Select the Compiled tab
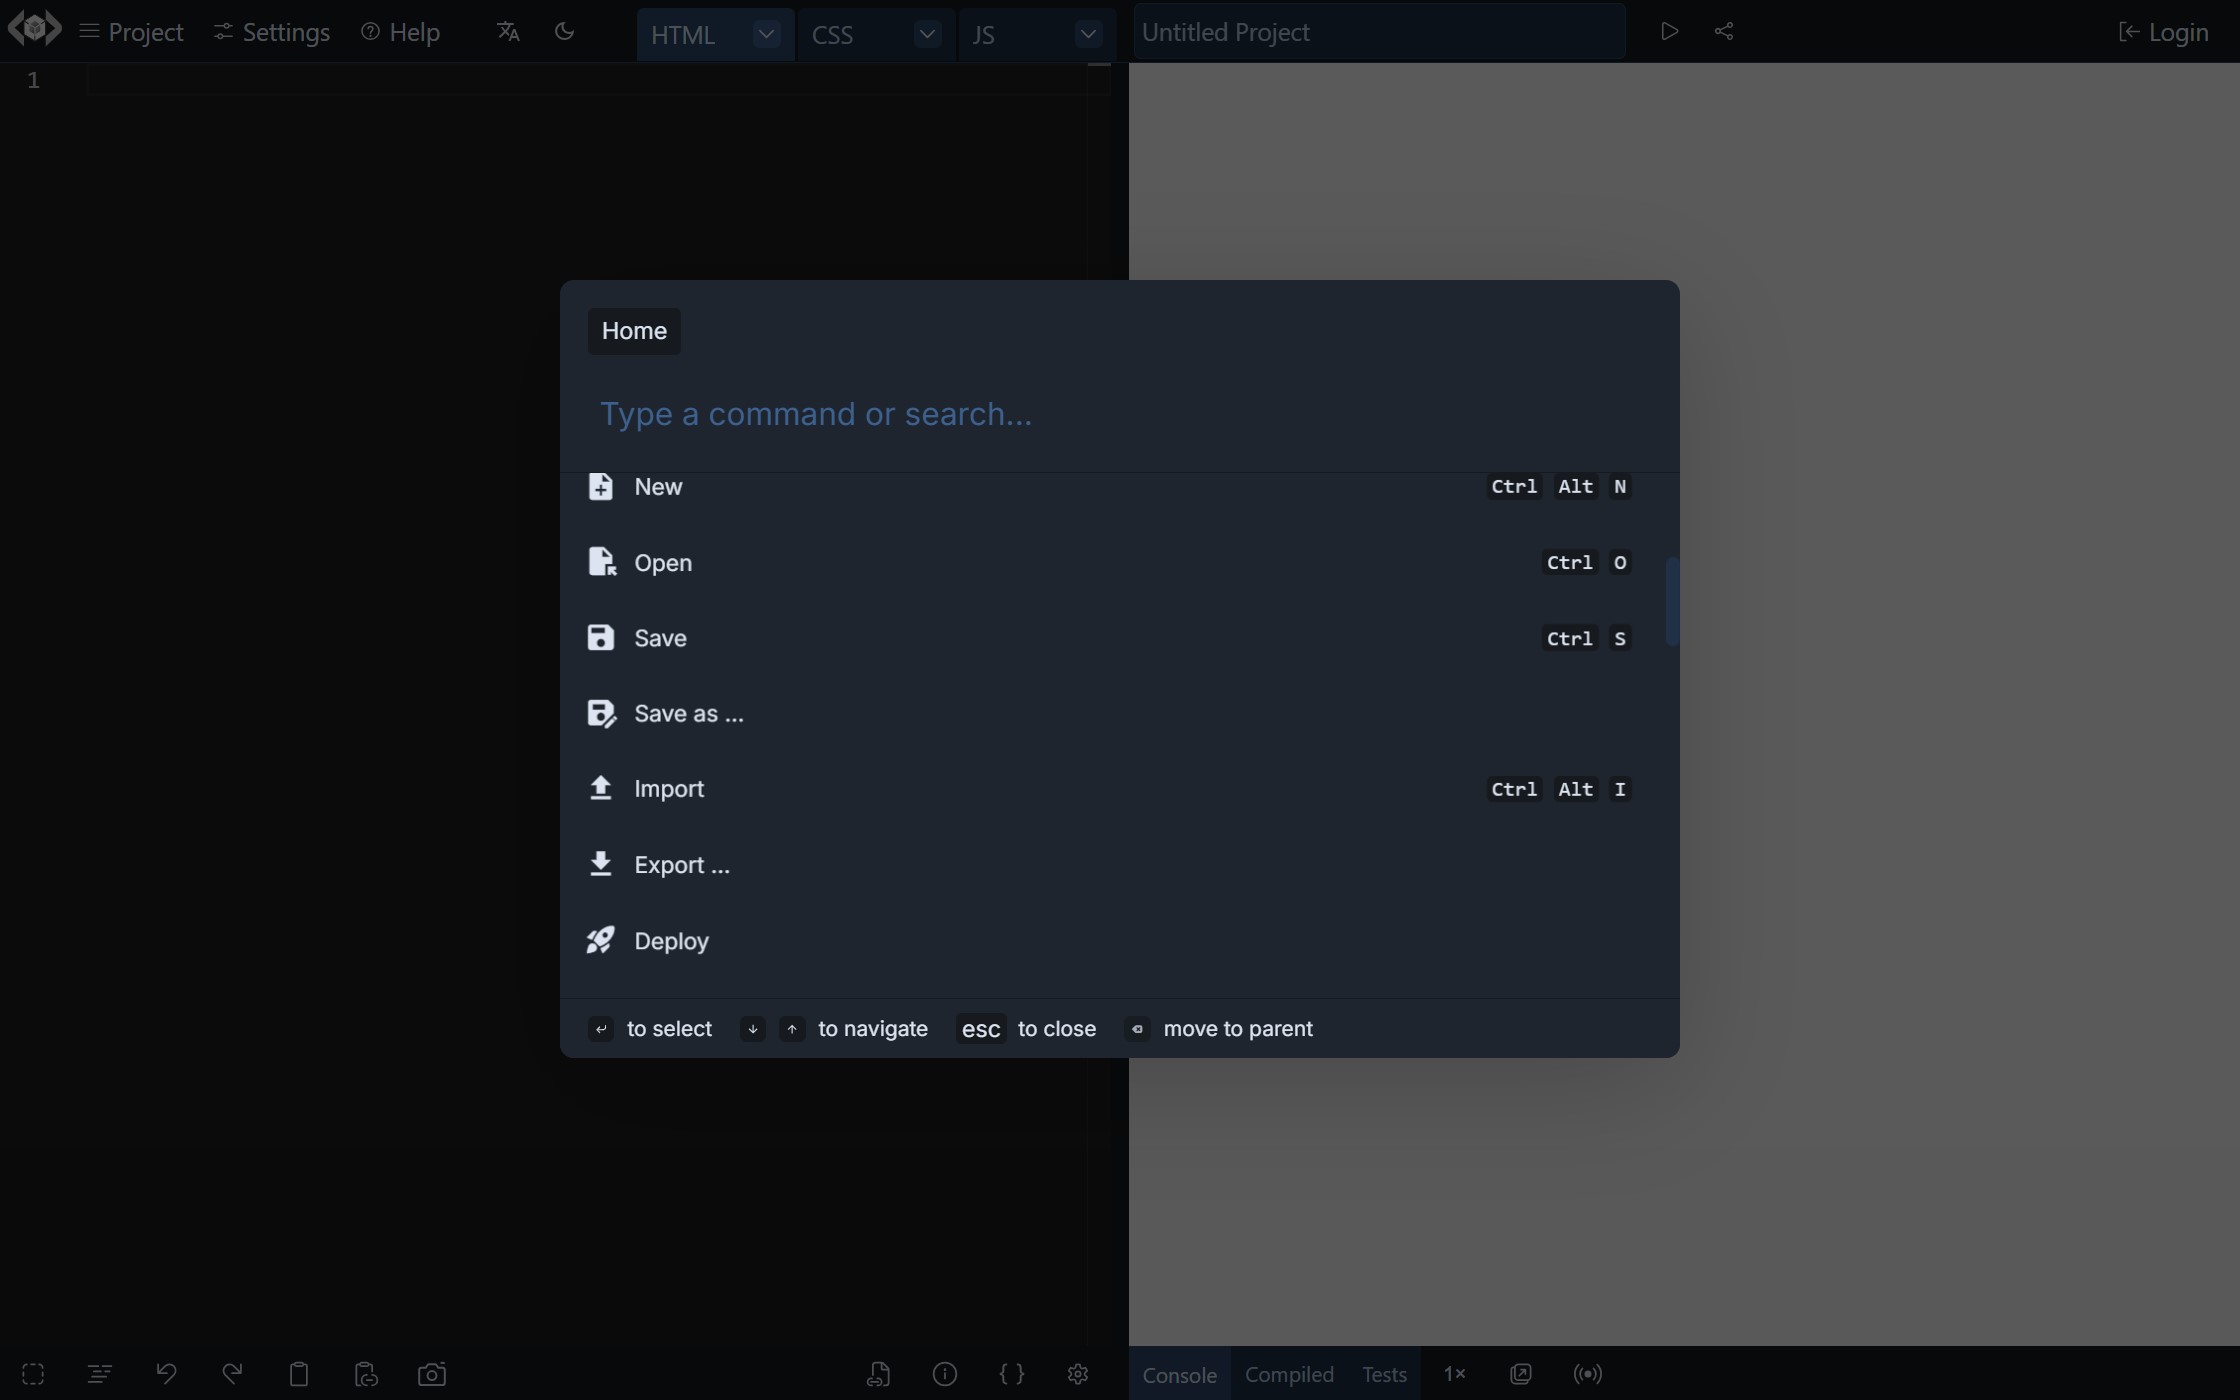The image size is (2240, 1400). [1289, 1374]
